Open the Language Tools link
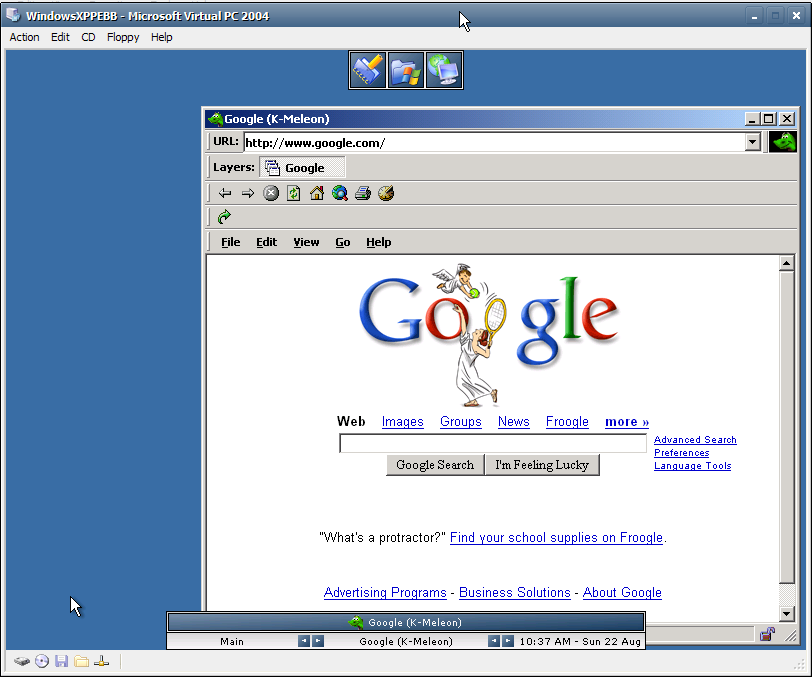812x677 pixels. pos(693,465)
